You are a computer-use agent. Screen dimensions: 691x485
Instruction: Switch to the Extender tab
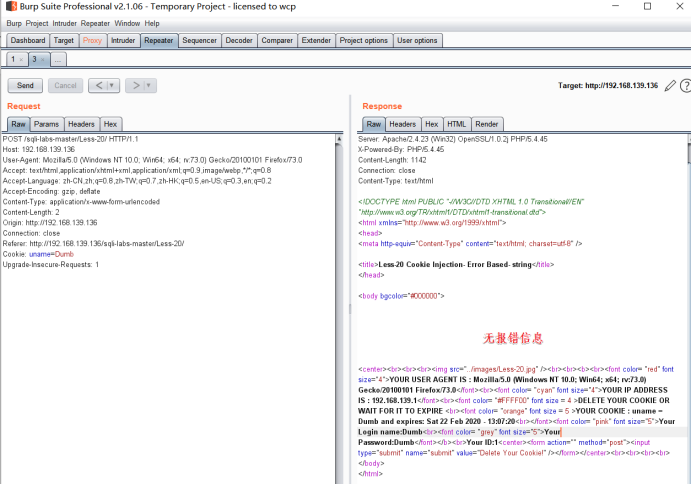(x=316, y=41)
